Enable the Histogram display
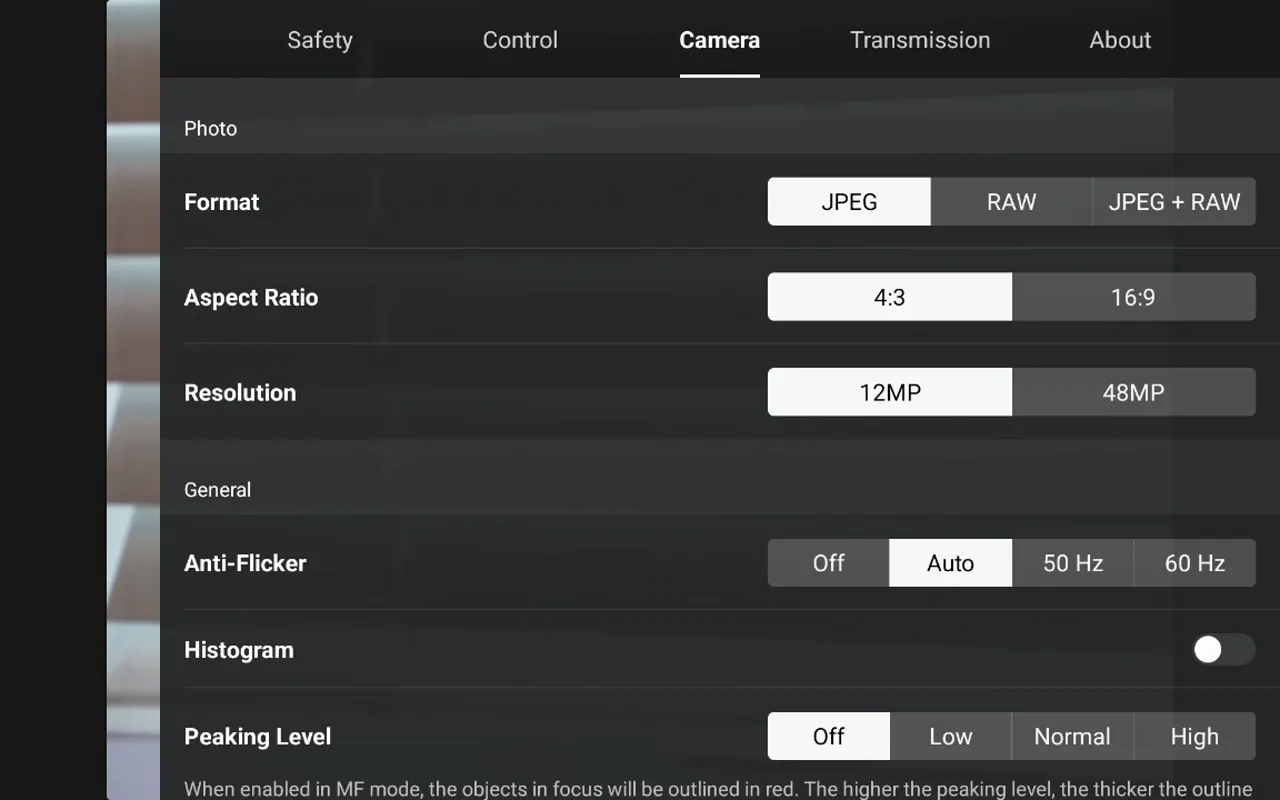Image resolution: width=1280 pixels, height=800 pixels. pyautogui.click(x=1222, y=650)
